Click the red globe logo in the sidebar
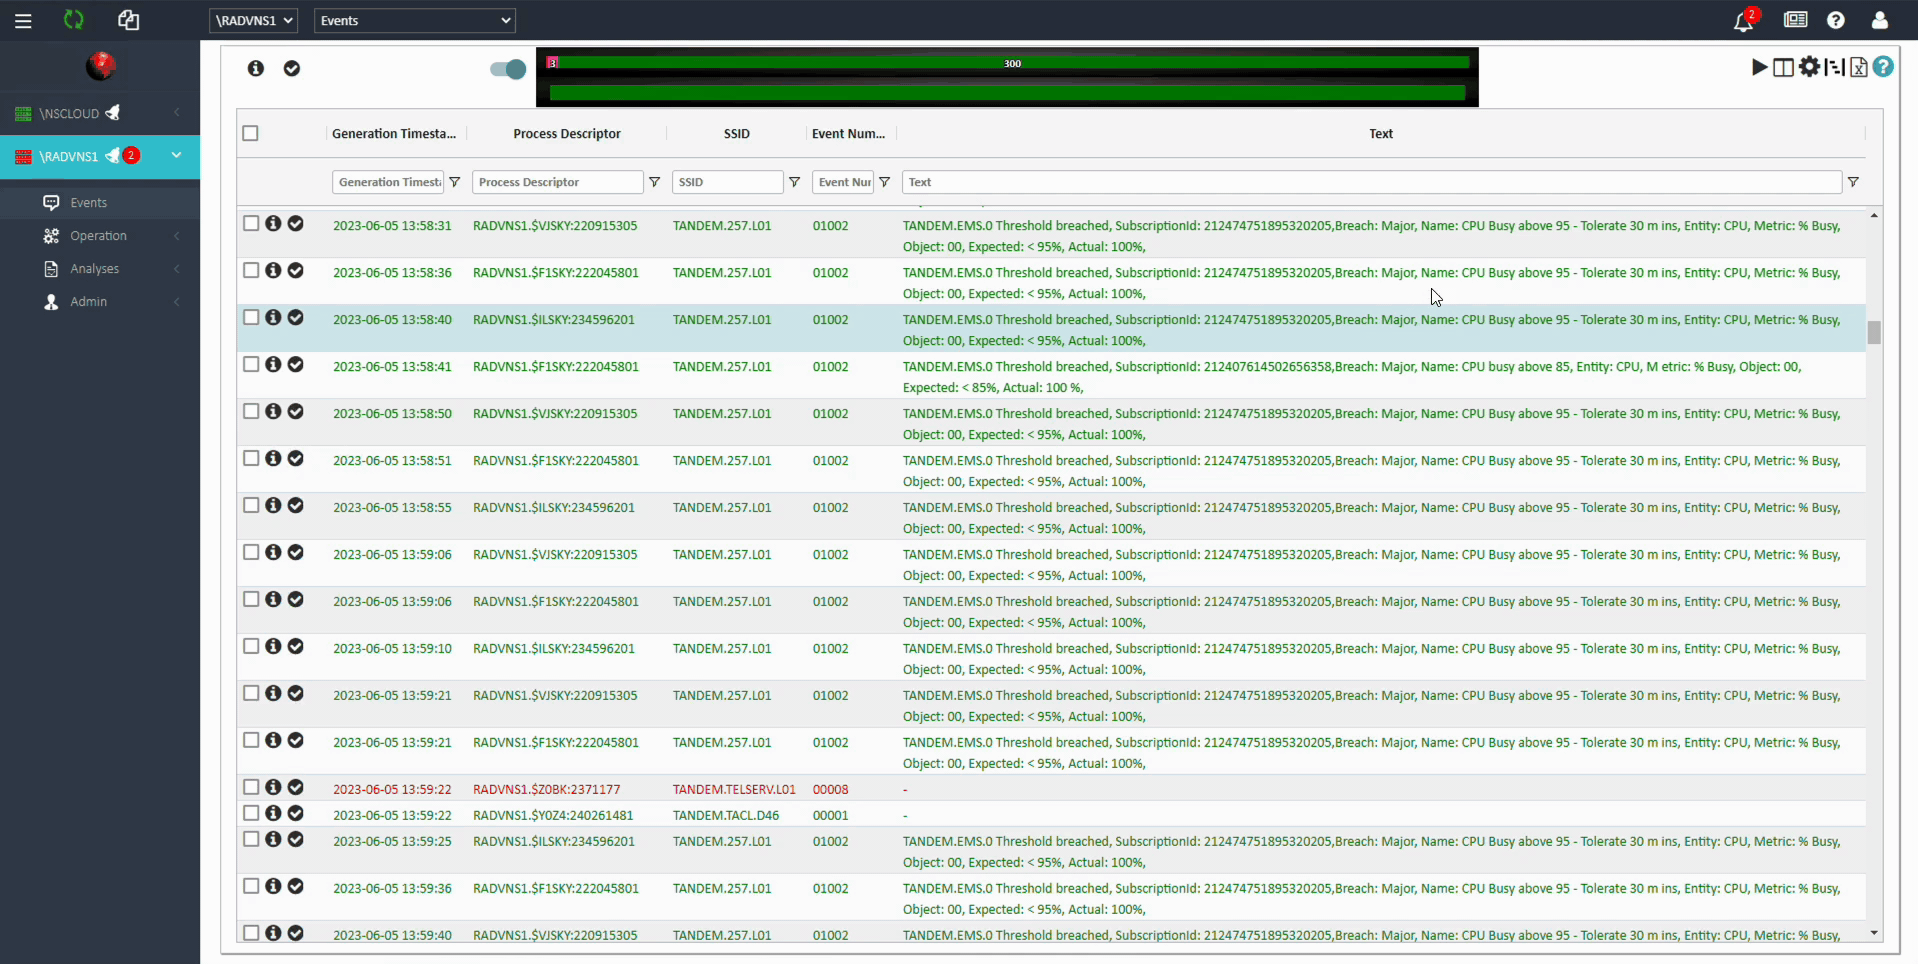This screenshot has height=964, width=1918. [100, 66]
